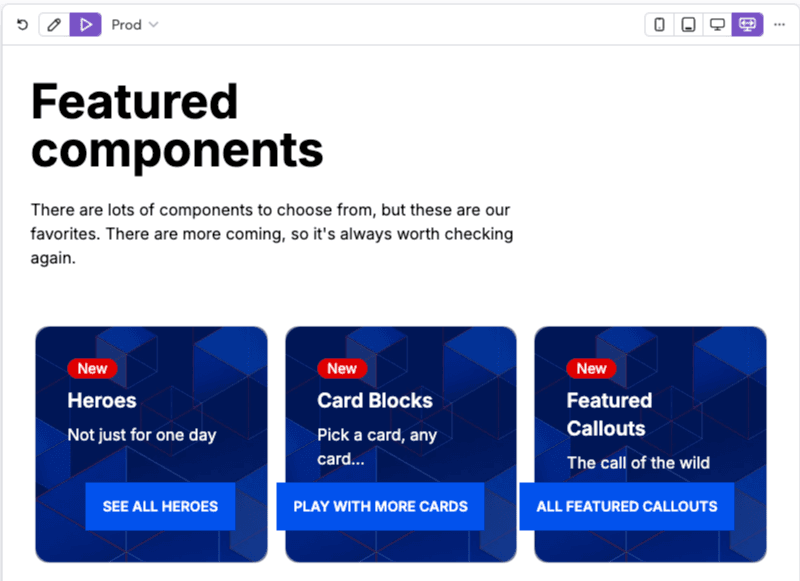Click Play With More Cards button

click(x=380, y=506)
